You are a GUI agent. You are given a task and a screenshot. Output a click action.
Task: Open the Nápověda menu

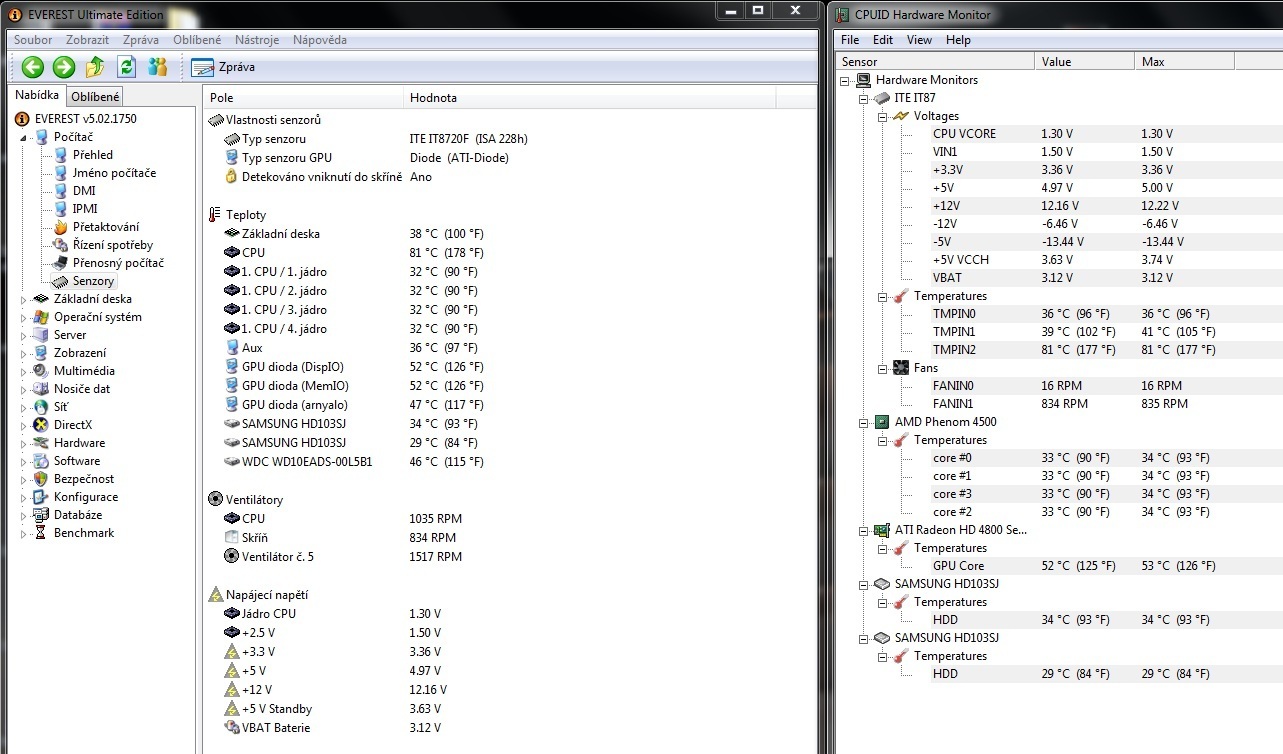tap(320, 40)
